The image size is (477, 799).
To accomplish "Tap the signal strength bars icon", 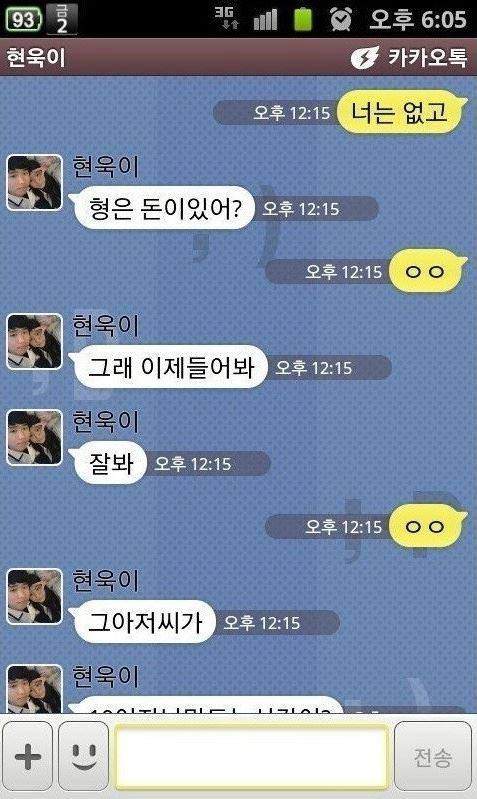I will (266, 20).
